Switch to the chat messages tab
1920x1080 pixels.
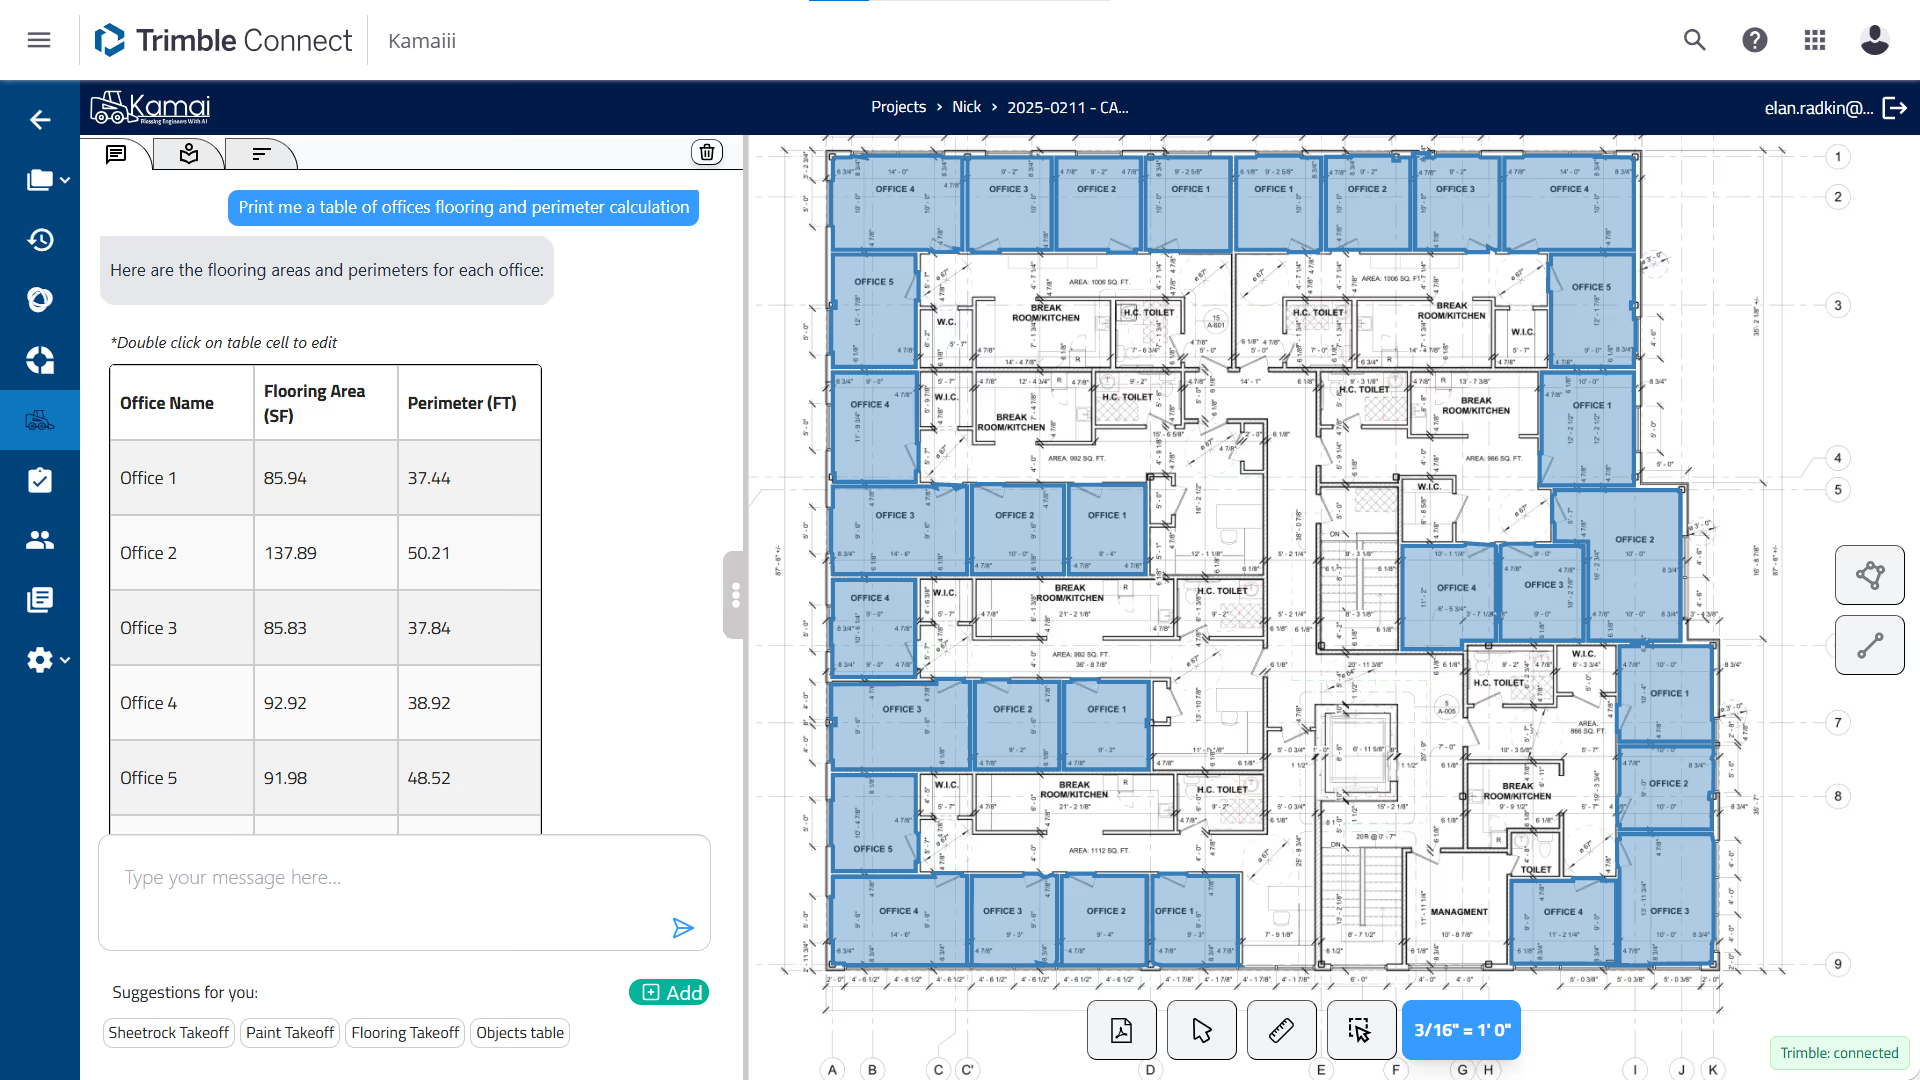(116, 154)
